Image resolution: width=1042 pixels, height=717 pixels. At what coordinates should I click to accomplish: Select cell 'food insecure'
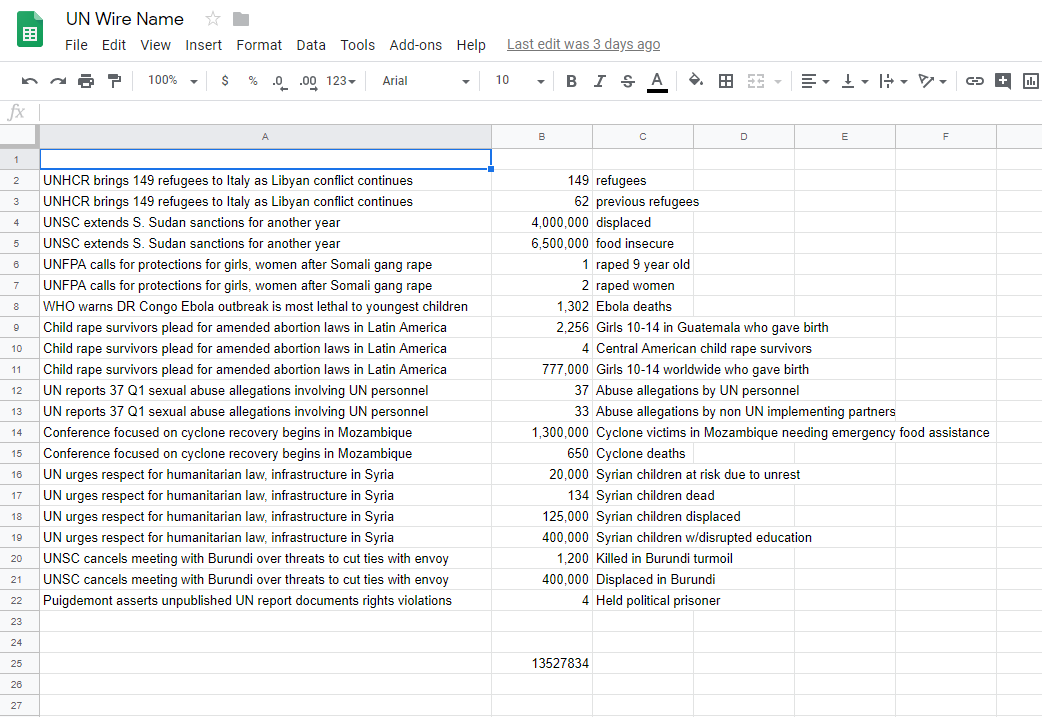click(643, 243)
